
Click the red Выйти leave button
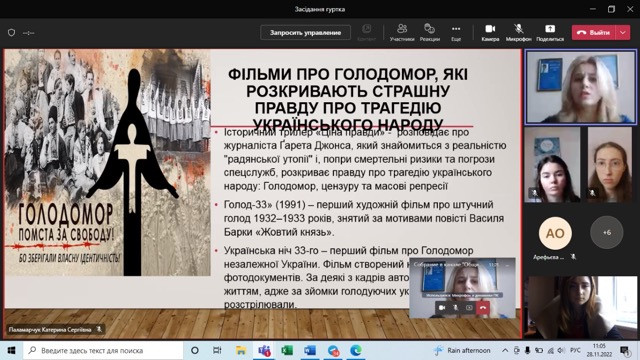(x=594, y=33)
